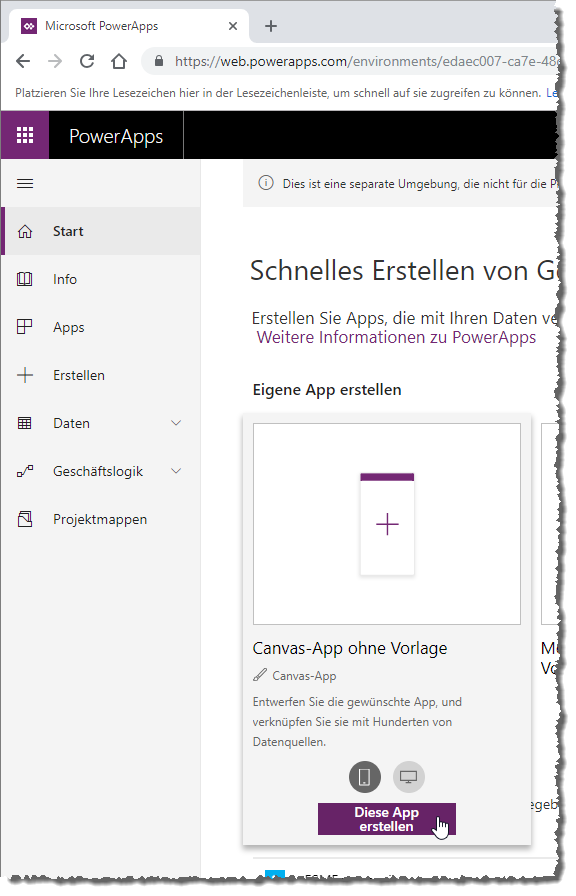The width and height of the screenshot is (576, 896).
Task: Click the PowerApps favicon in browser tab
Action: pos(29,26)
